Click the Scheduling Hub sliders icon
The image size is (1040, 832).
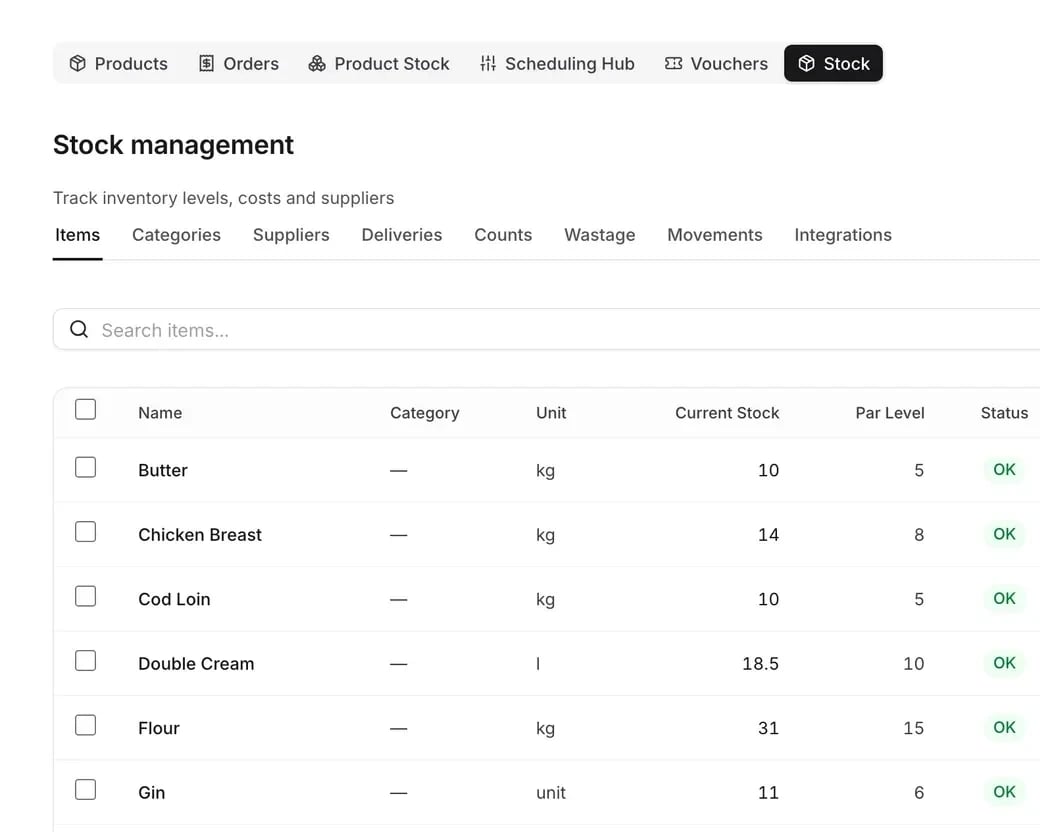(x=488, y=63)
